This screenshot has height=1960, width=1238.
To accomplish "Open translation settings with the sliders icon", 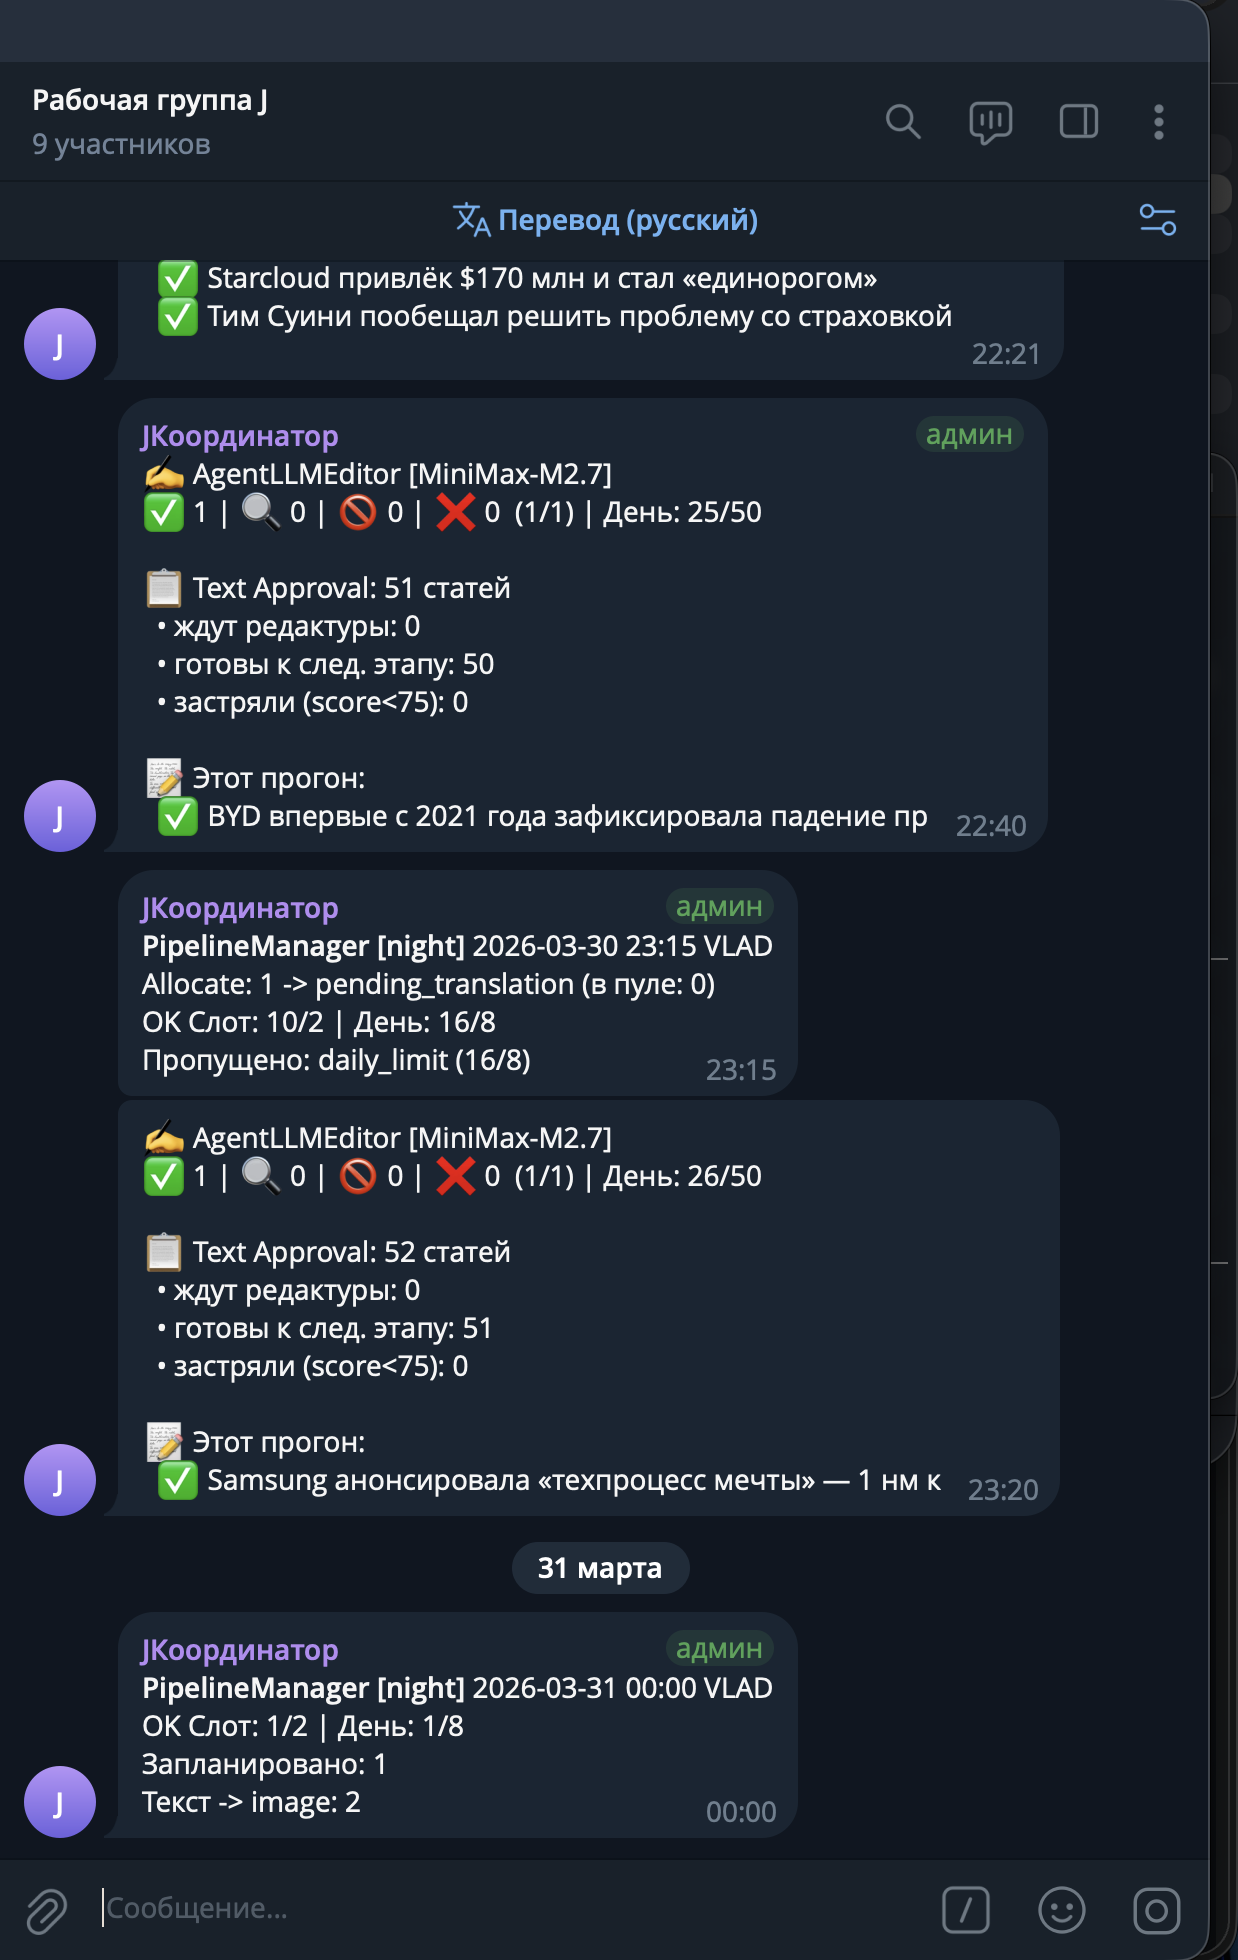I will (1159, 223).
